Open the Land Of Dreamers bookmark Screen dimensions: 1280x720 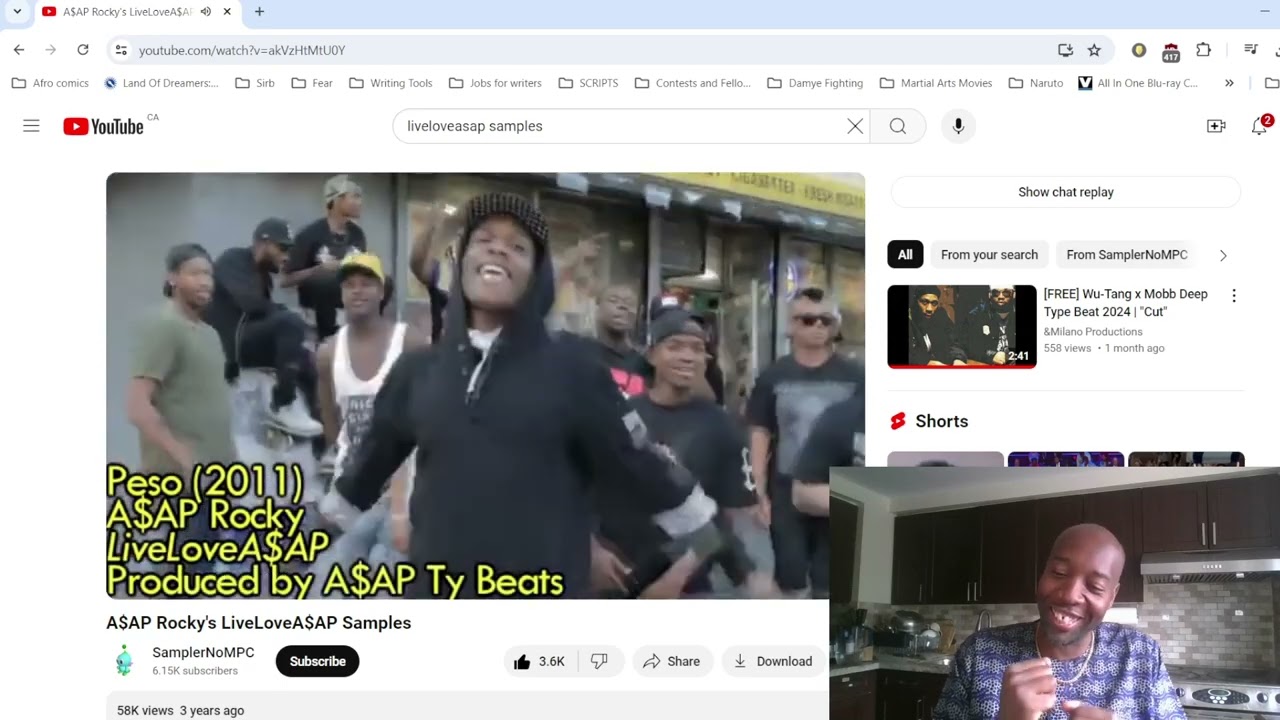tap(161, 83)
